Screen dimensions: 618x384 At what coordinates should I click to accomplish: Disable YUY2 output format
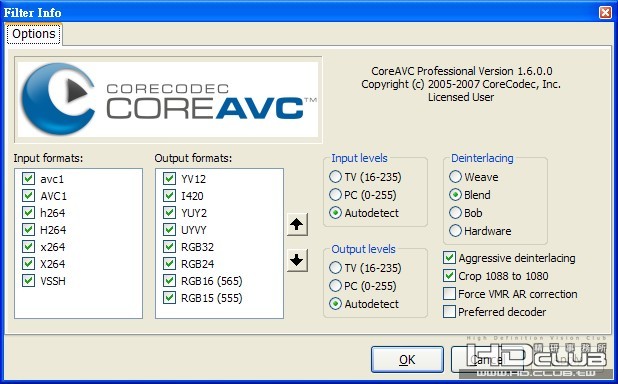pyautogui.click(x=169, y=213)
